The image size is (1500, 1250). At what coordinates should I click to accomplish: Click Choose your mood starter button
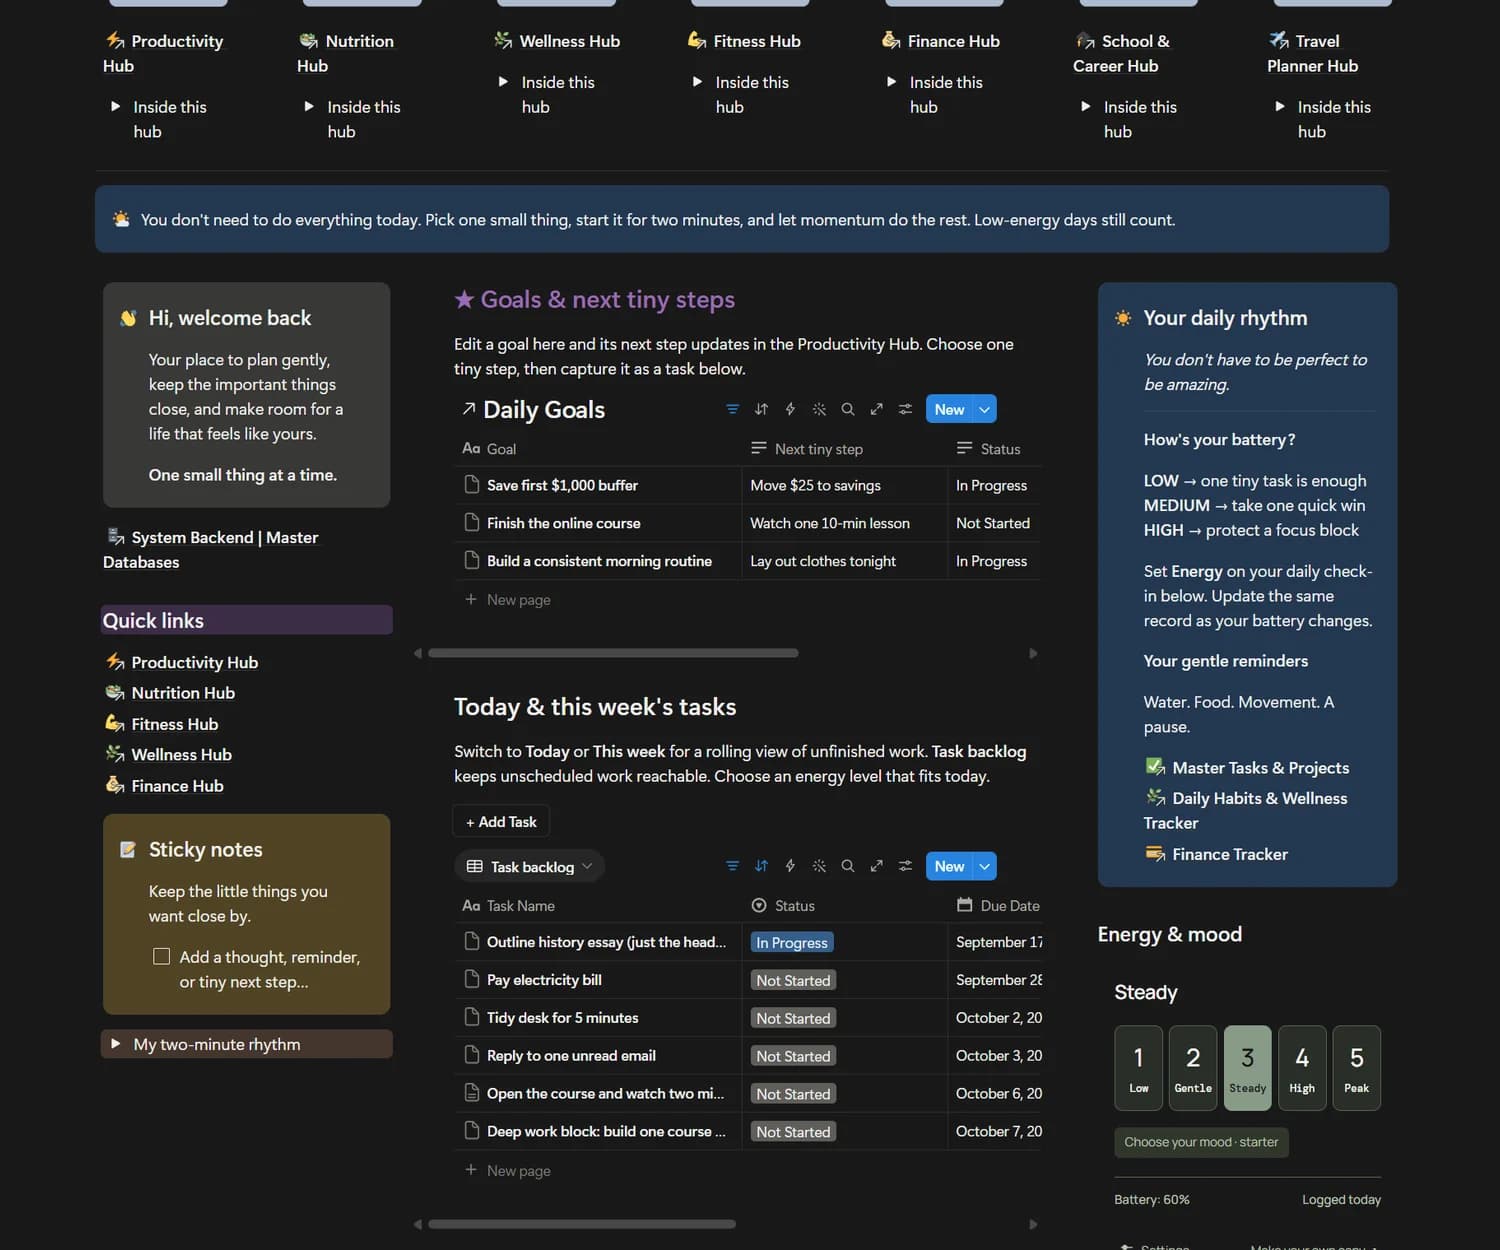(x=1201, y=1142)
